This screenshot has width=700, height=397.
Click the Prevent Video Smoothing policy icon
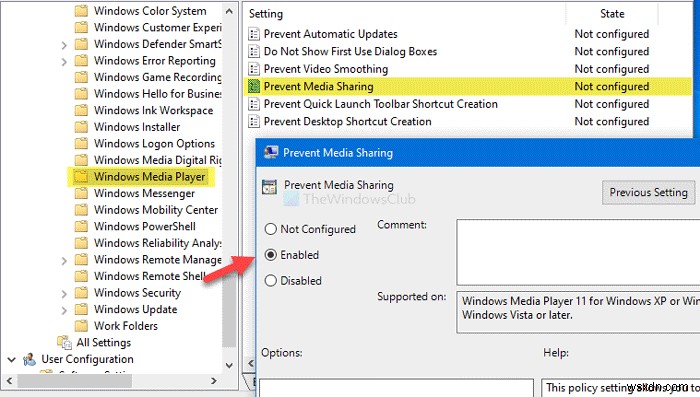254,69
